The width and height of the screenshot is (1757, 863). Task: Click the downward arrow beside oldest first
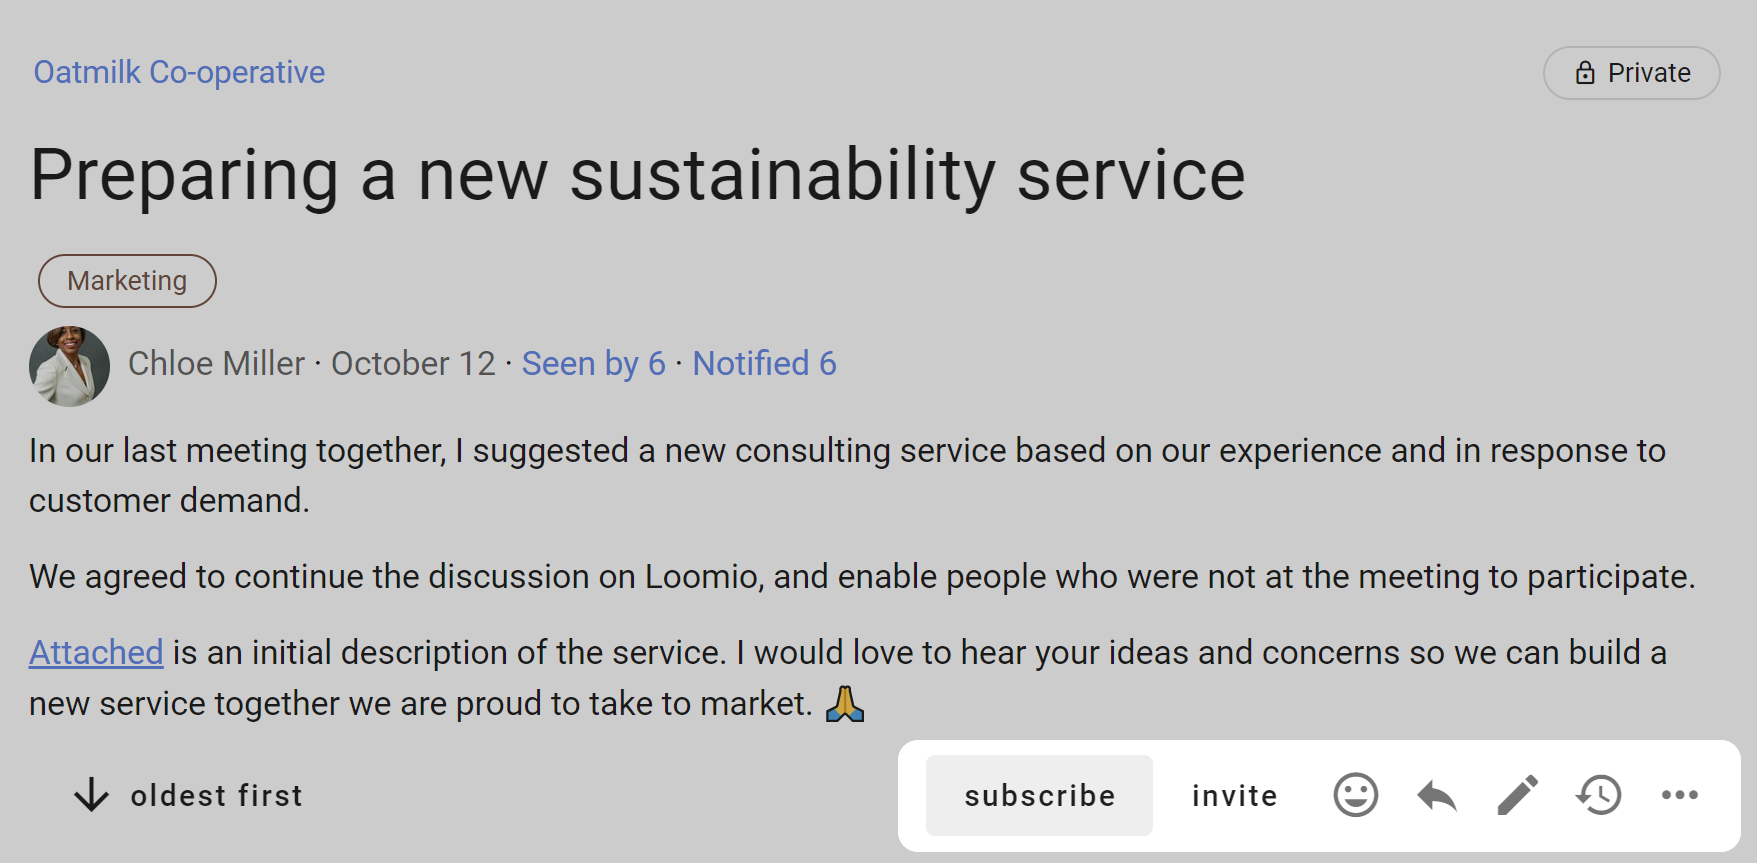[91, 795]
